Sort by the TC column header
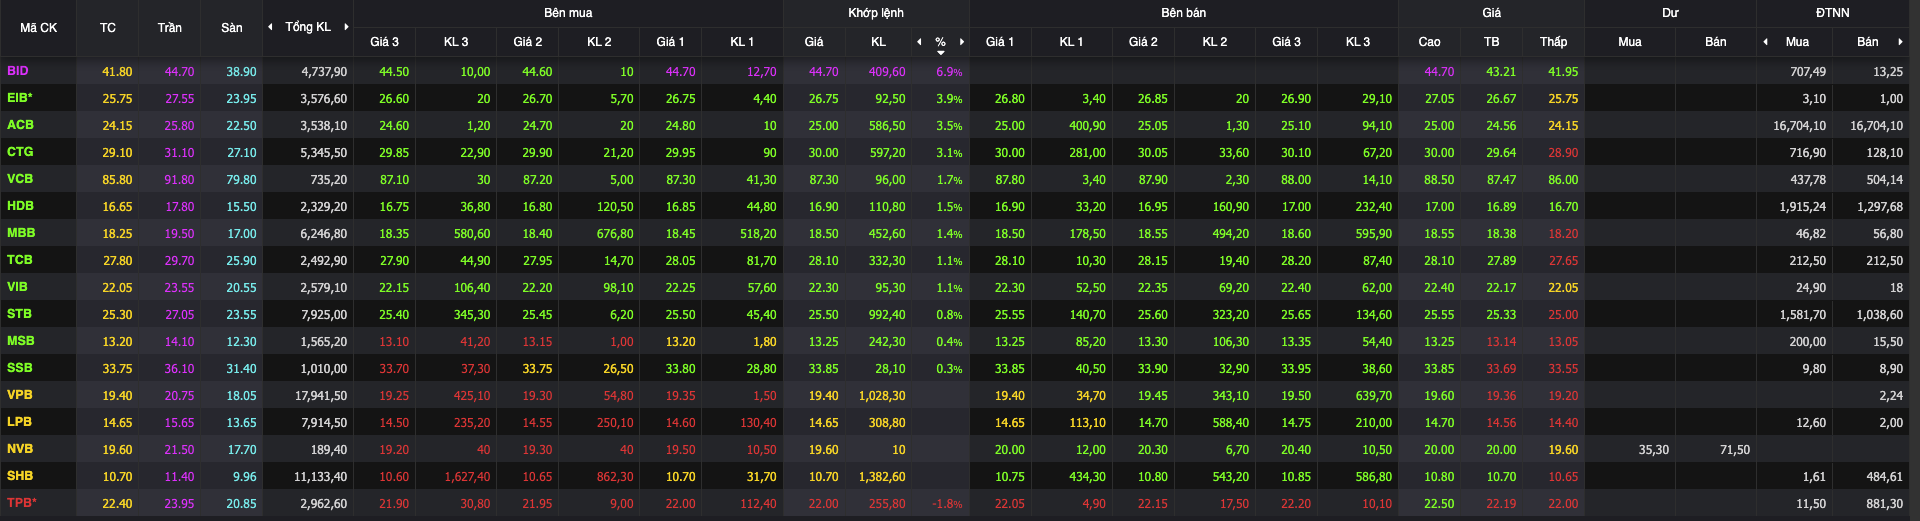This screenshot has width=1920, height=521. tap(108, 28)
